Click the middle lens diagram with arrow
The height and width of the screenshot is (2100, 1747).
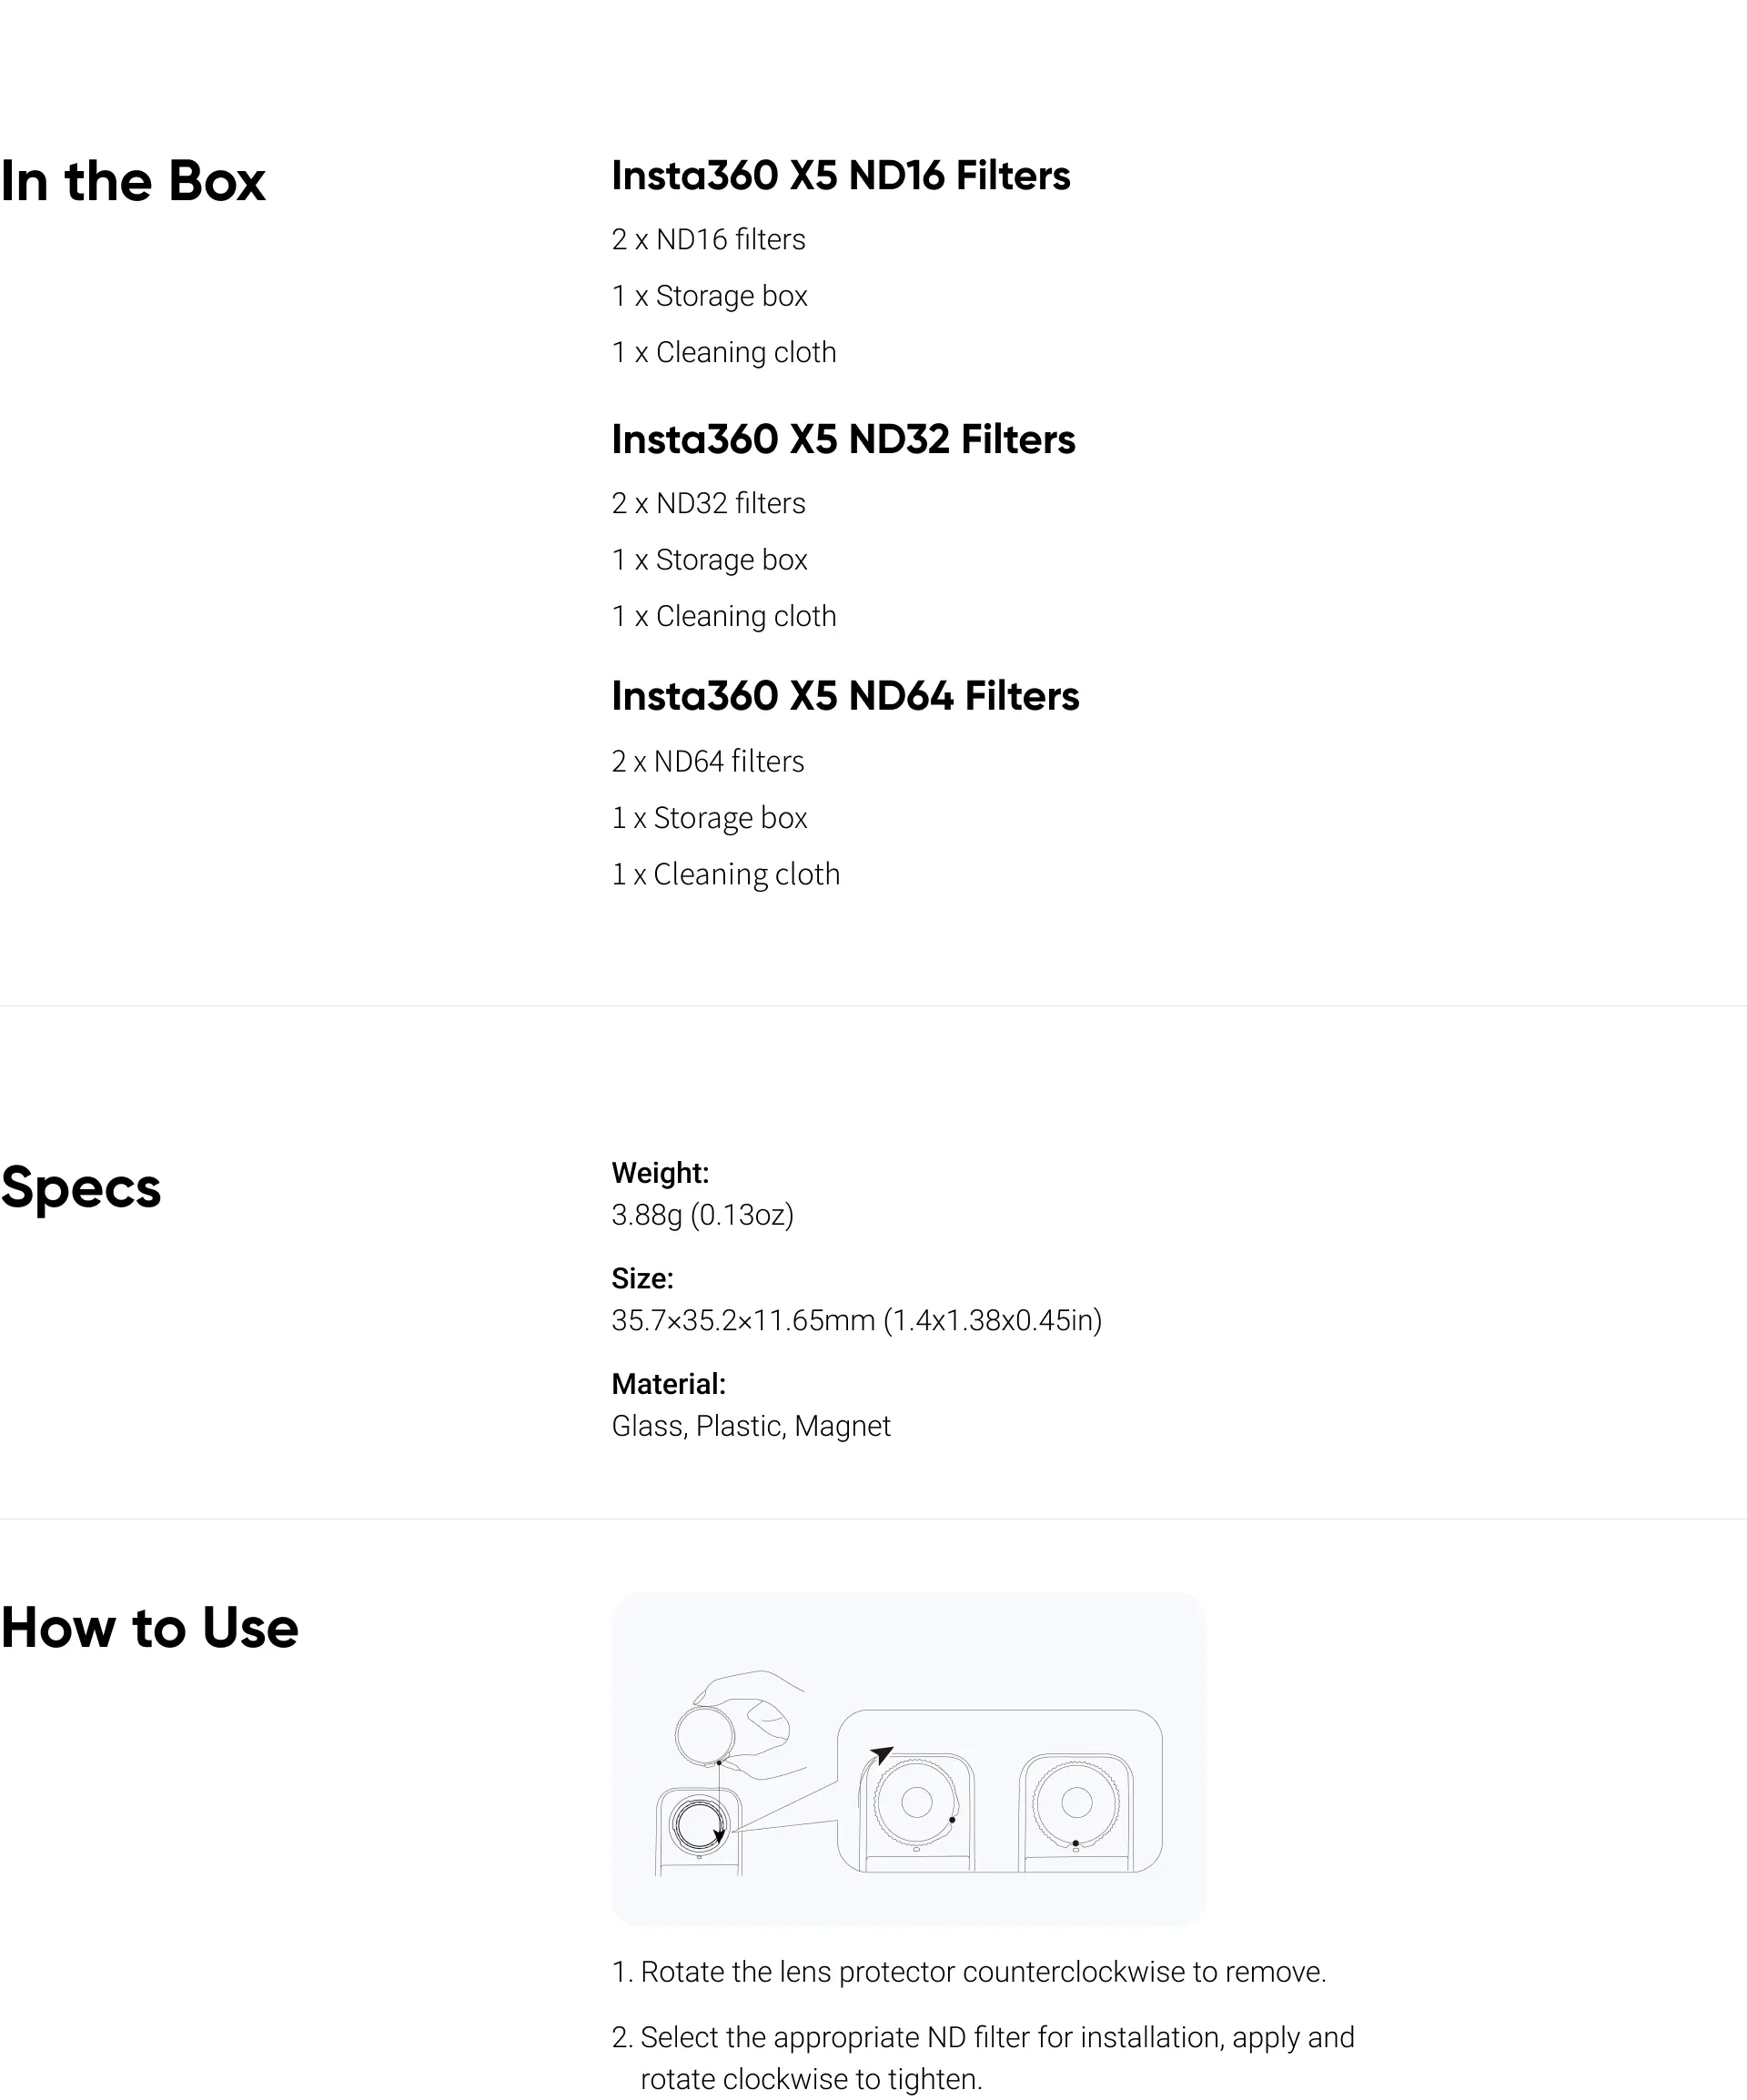[x=916, y=1811]
